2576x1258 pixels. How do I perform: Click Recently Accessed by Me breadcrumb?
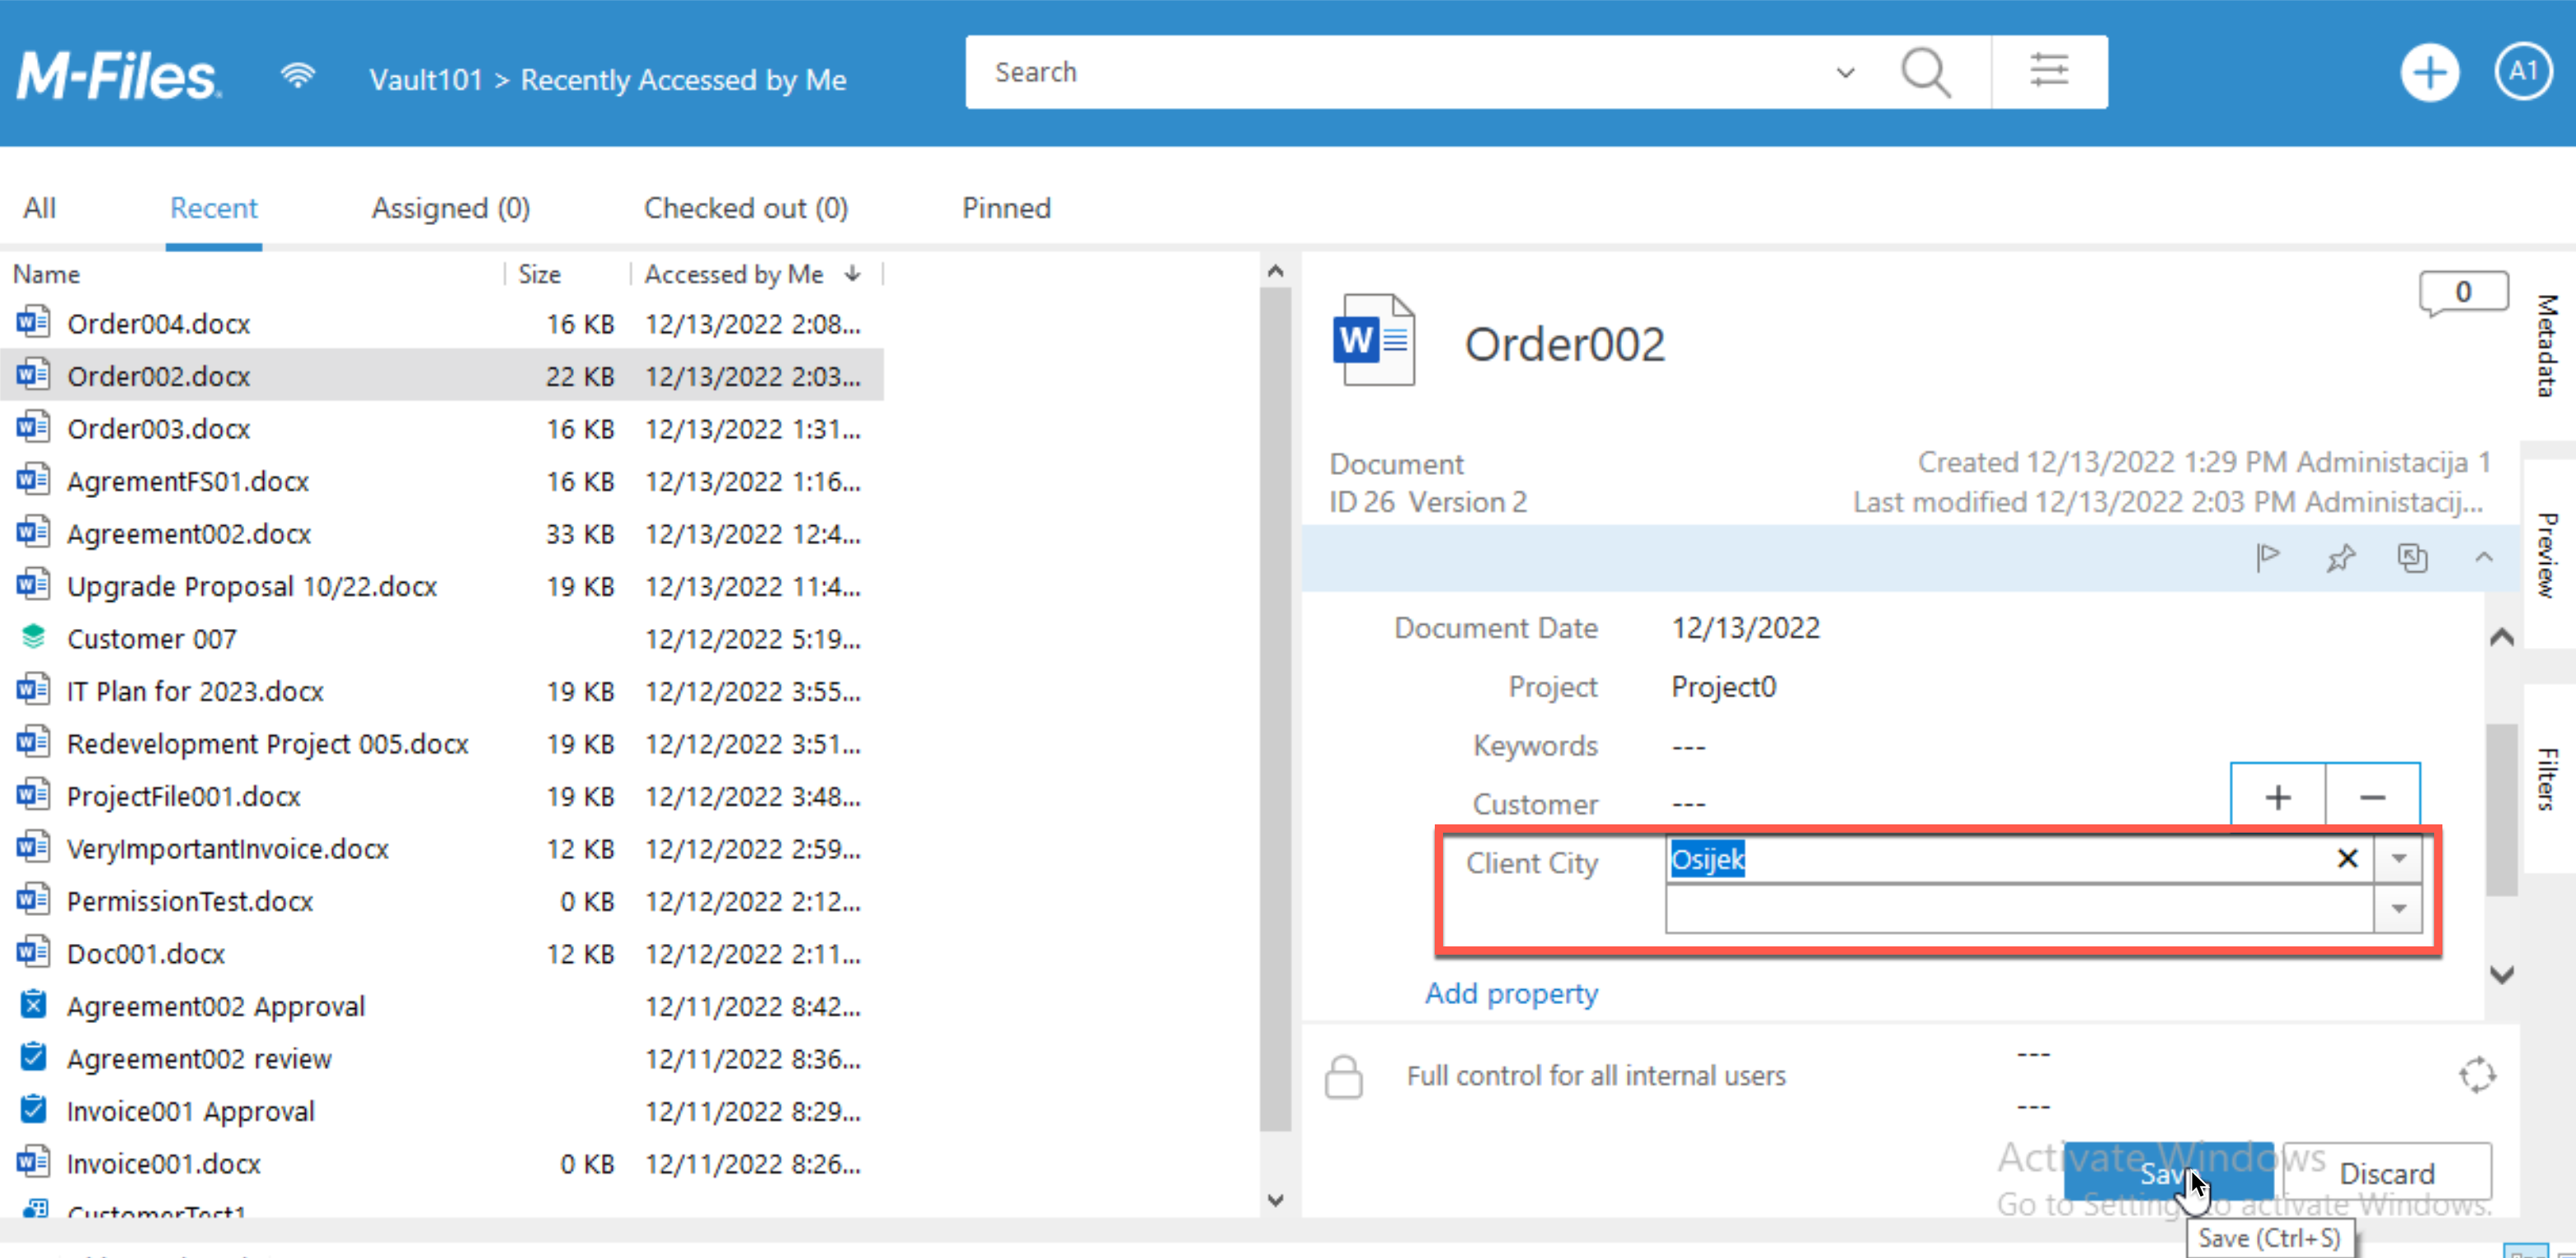tap(683, 79)
